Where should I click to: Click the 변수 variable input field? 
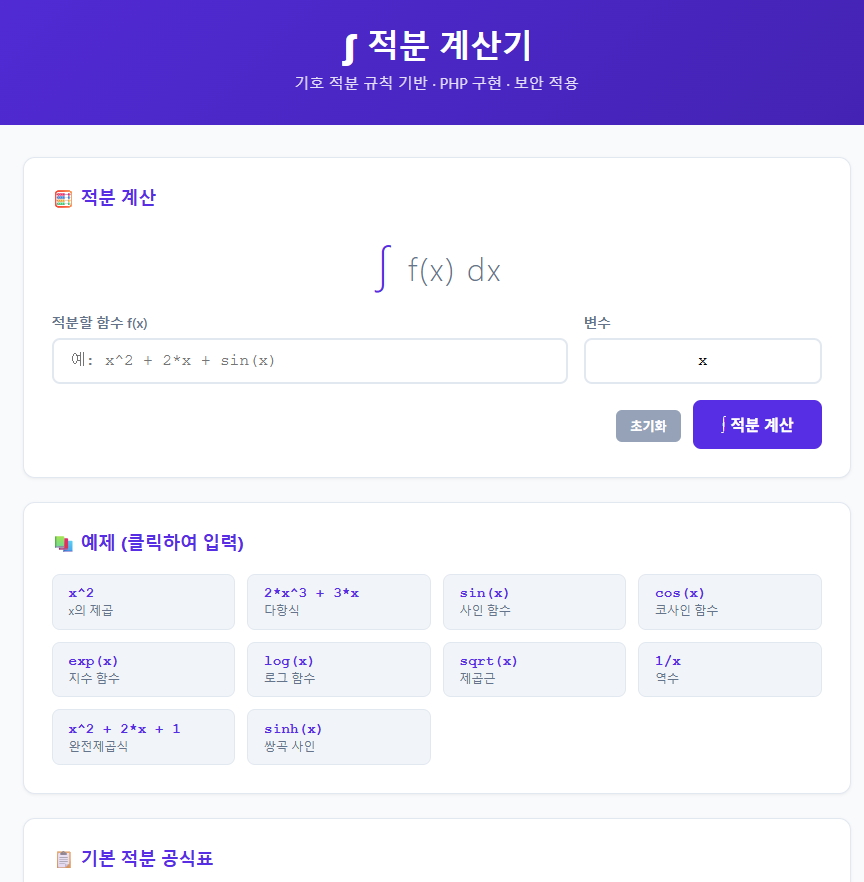pyautogui.click(x=702, y=361)
